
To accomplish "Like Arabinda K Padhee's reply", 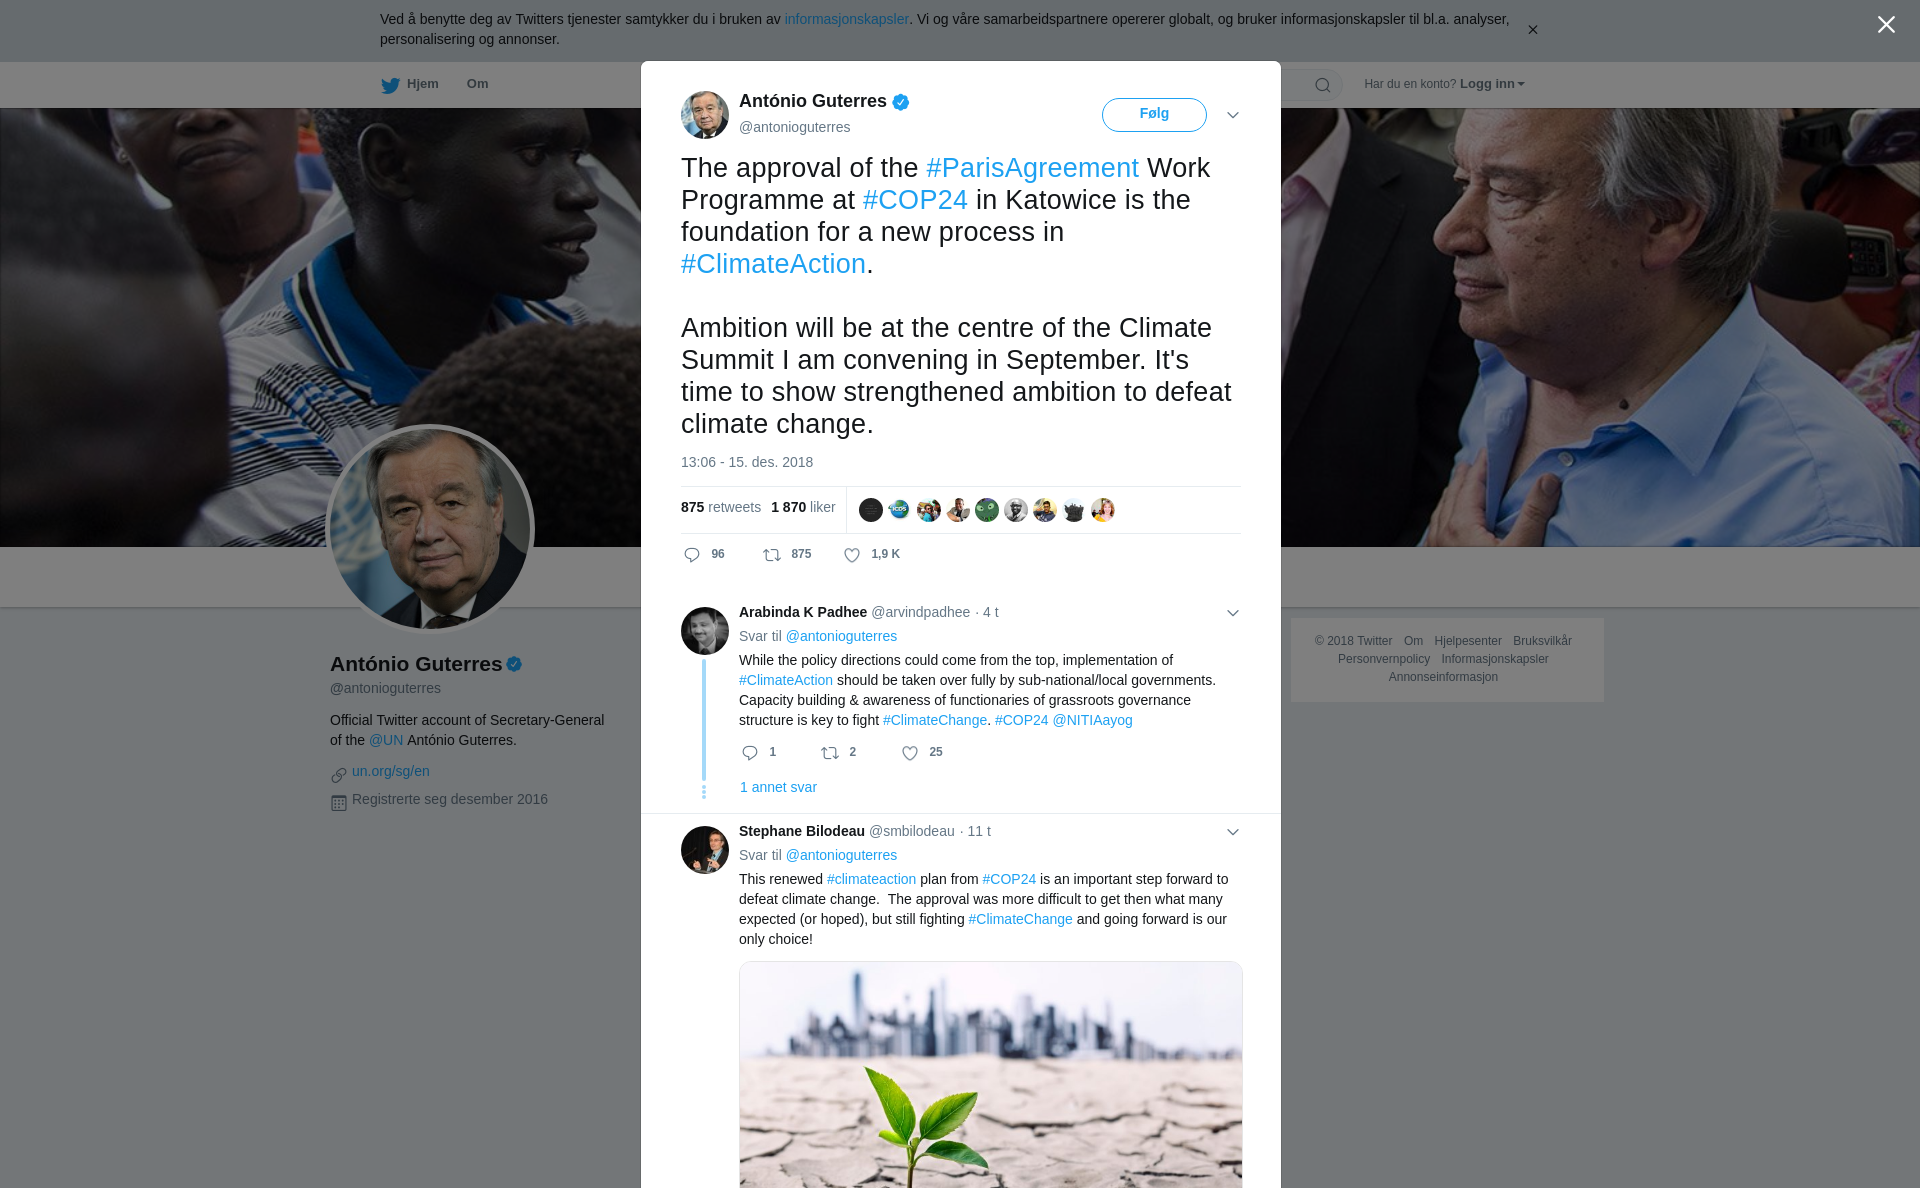I will 910,753.
